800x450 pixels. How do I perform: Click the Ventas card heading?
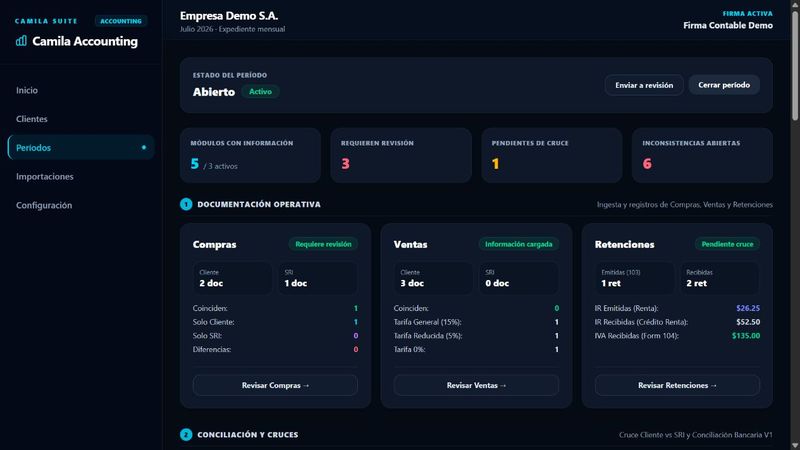(410, 244)
